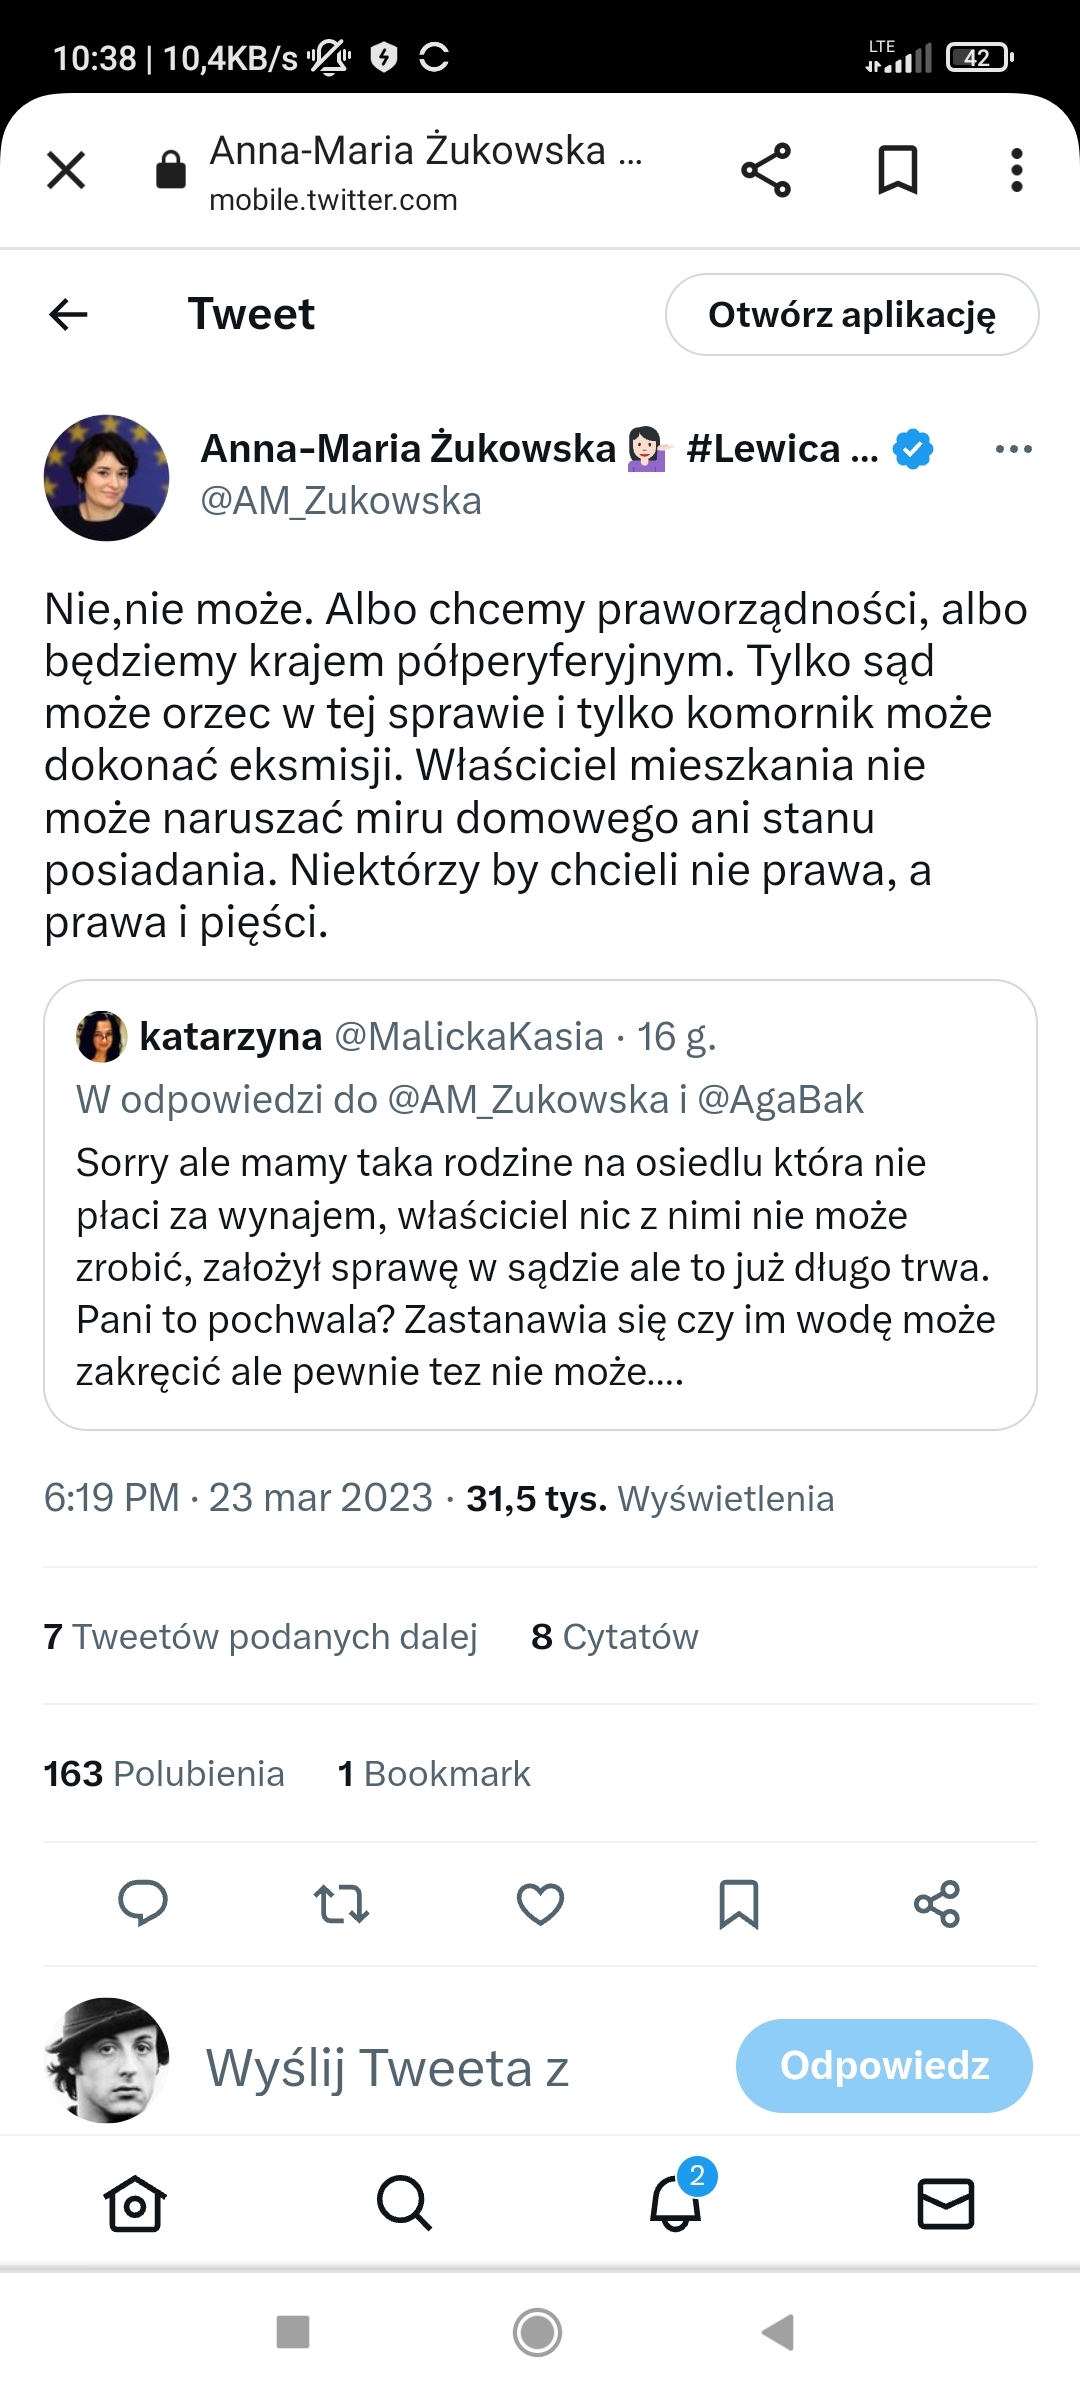Close the browser tab with the X
Viewport: 1080px width, 2400px height.
66,170
